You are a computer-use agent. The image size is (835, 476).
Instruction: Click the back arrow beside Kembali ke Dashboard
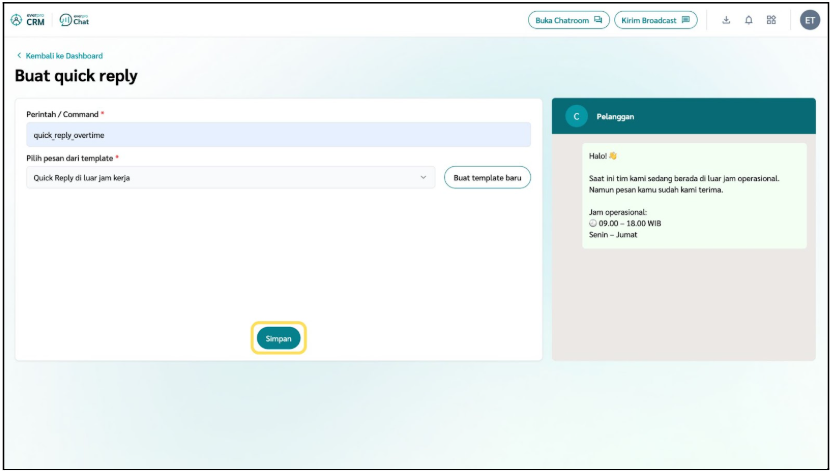tap(19, 56)
